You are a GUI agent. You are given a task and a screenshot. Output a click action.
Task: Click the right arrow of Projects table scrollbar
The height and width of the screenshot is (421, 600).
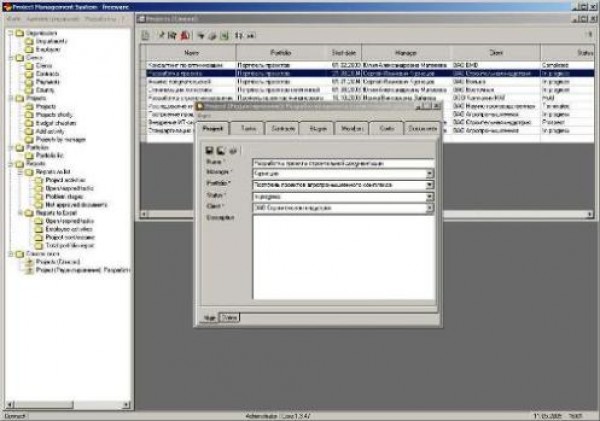(x=590, y=215)
